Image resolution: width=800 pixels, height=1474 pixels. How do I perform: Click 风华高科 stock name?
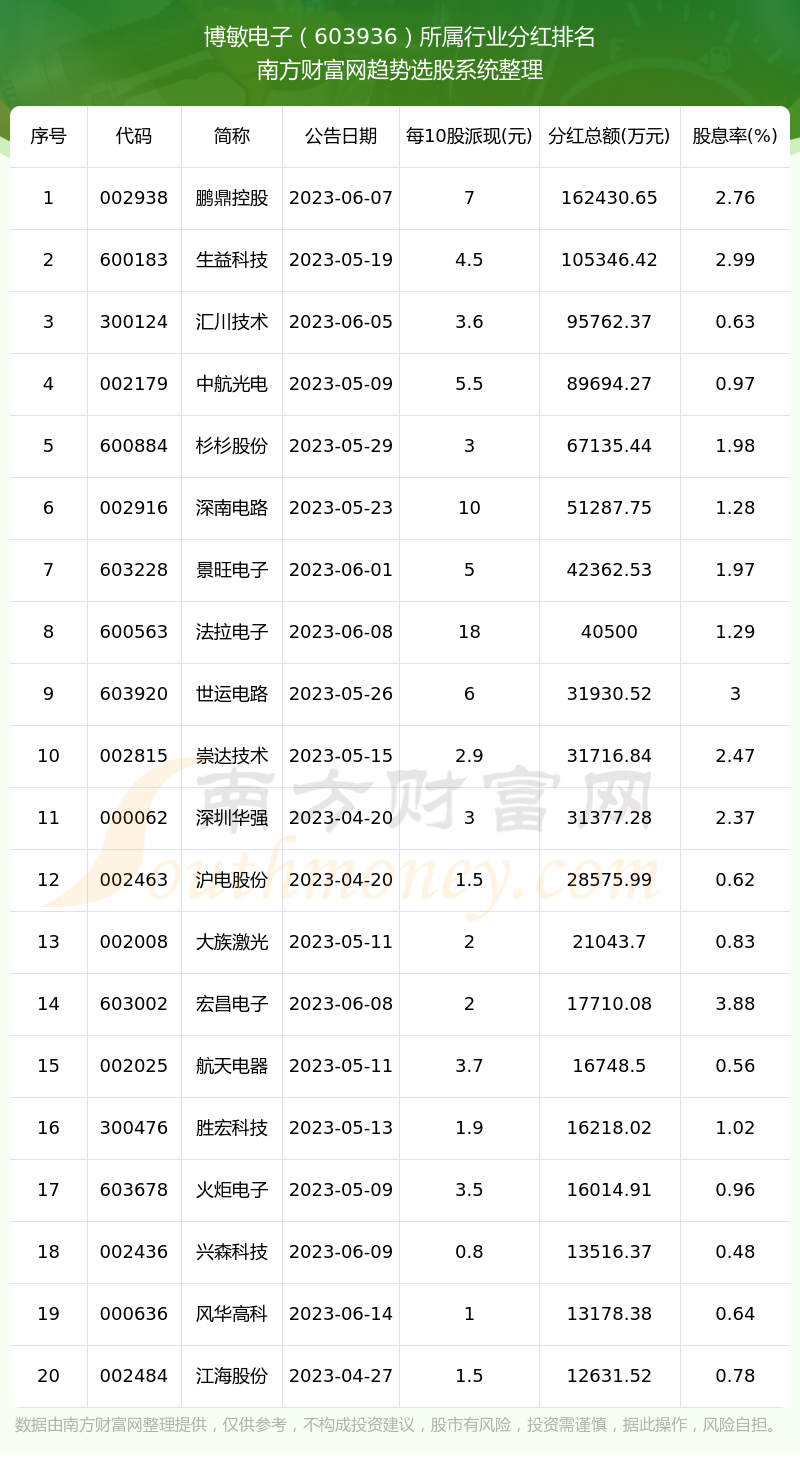click(x=232, y=1314)
